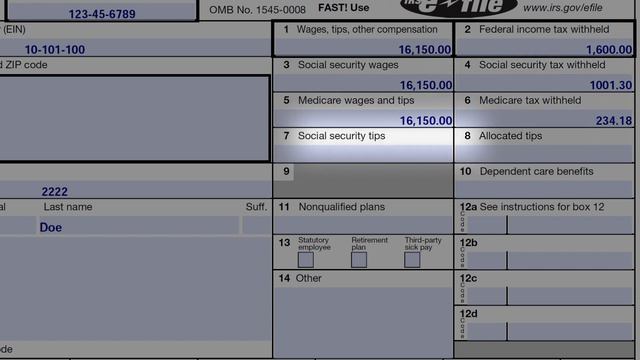640x360 pixels.
Task: Click Social security wages value 16,150.00
Action: point(426,85)
